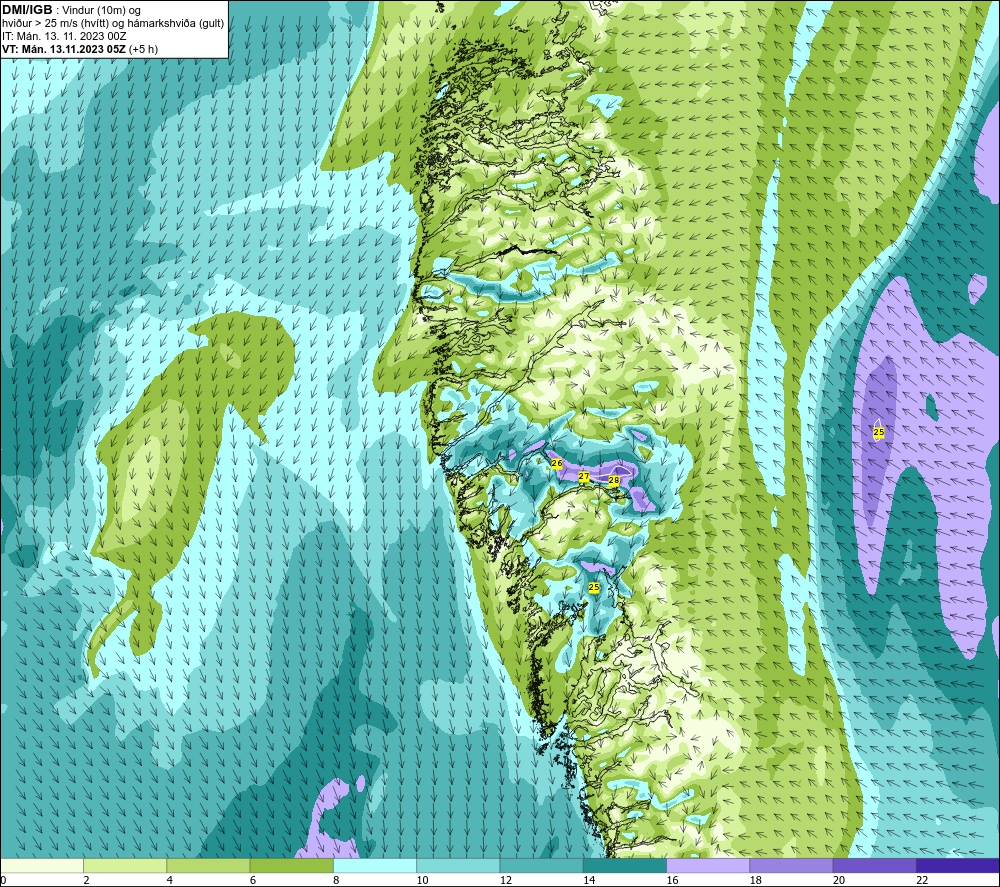The width and height of the screenshot is (1000, 887).
Task: Click the 'IT: Mán. 13. 11. 2023 00Z' line
Action: coord(64,36)
